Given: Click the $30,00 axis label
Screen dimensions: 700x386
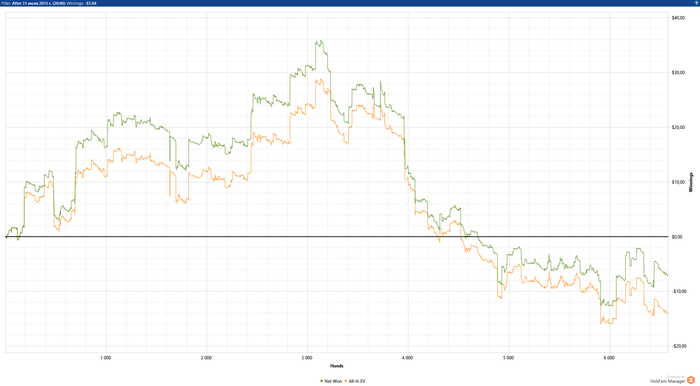Looking at the screenshot, I should (678, 73).
